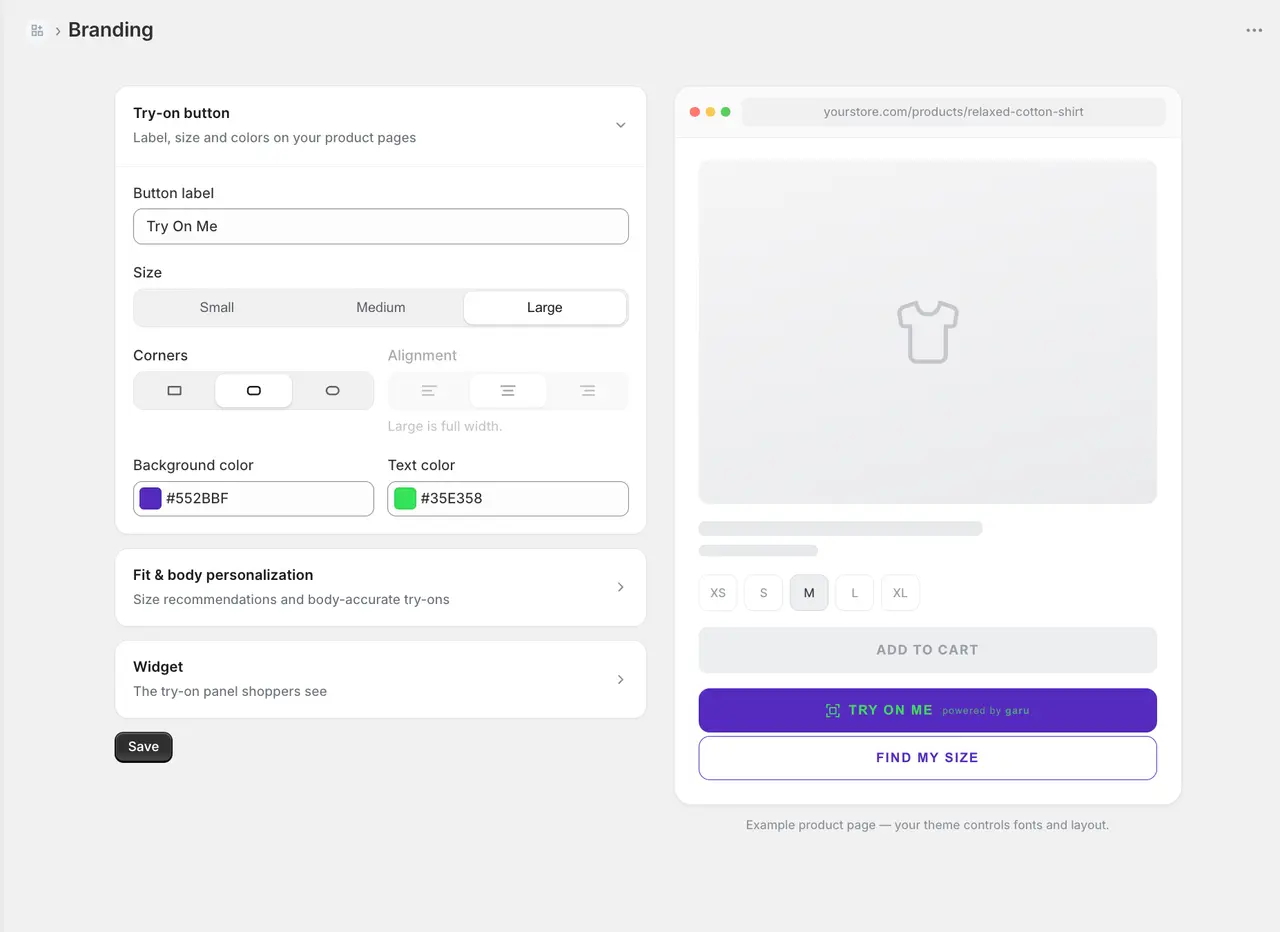Collapse the Try-on button section chevron
The image size is (1280, 932).
pos(621,125)
